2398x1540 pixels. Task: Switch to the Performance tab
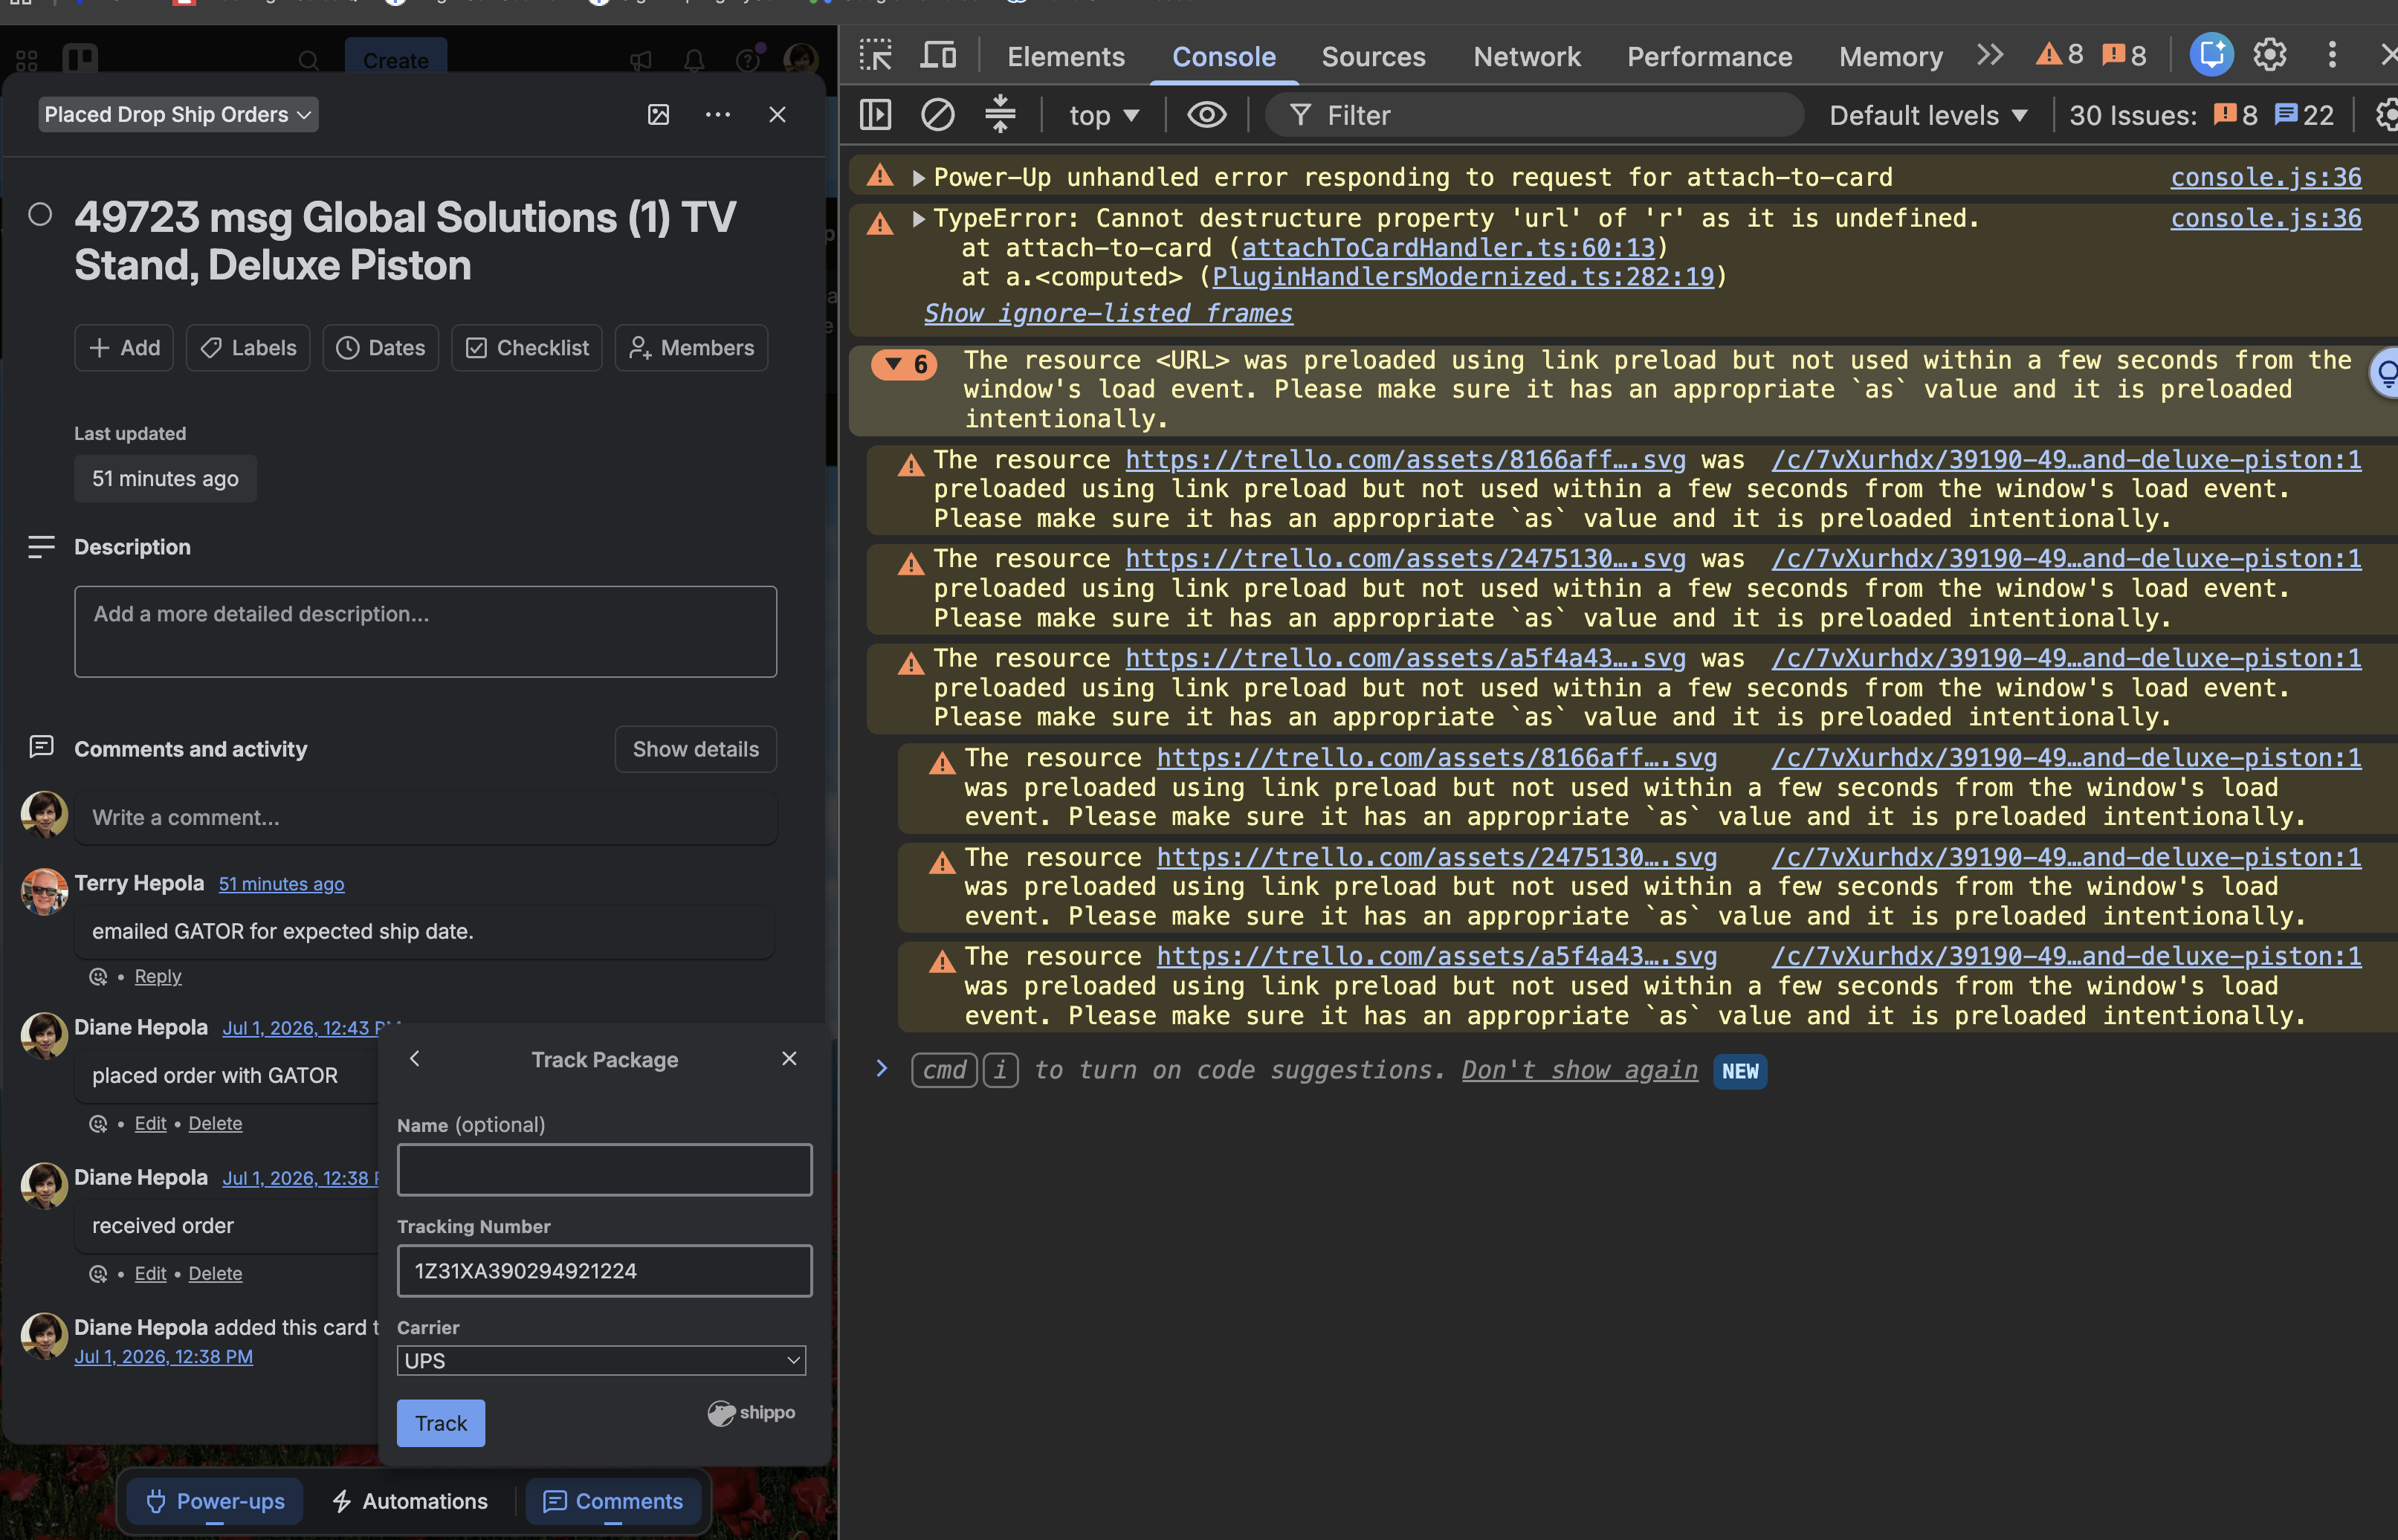coord(1709,57)
